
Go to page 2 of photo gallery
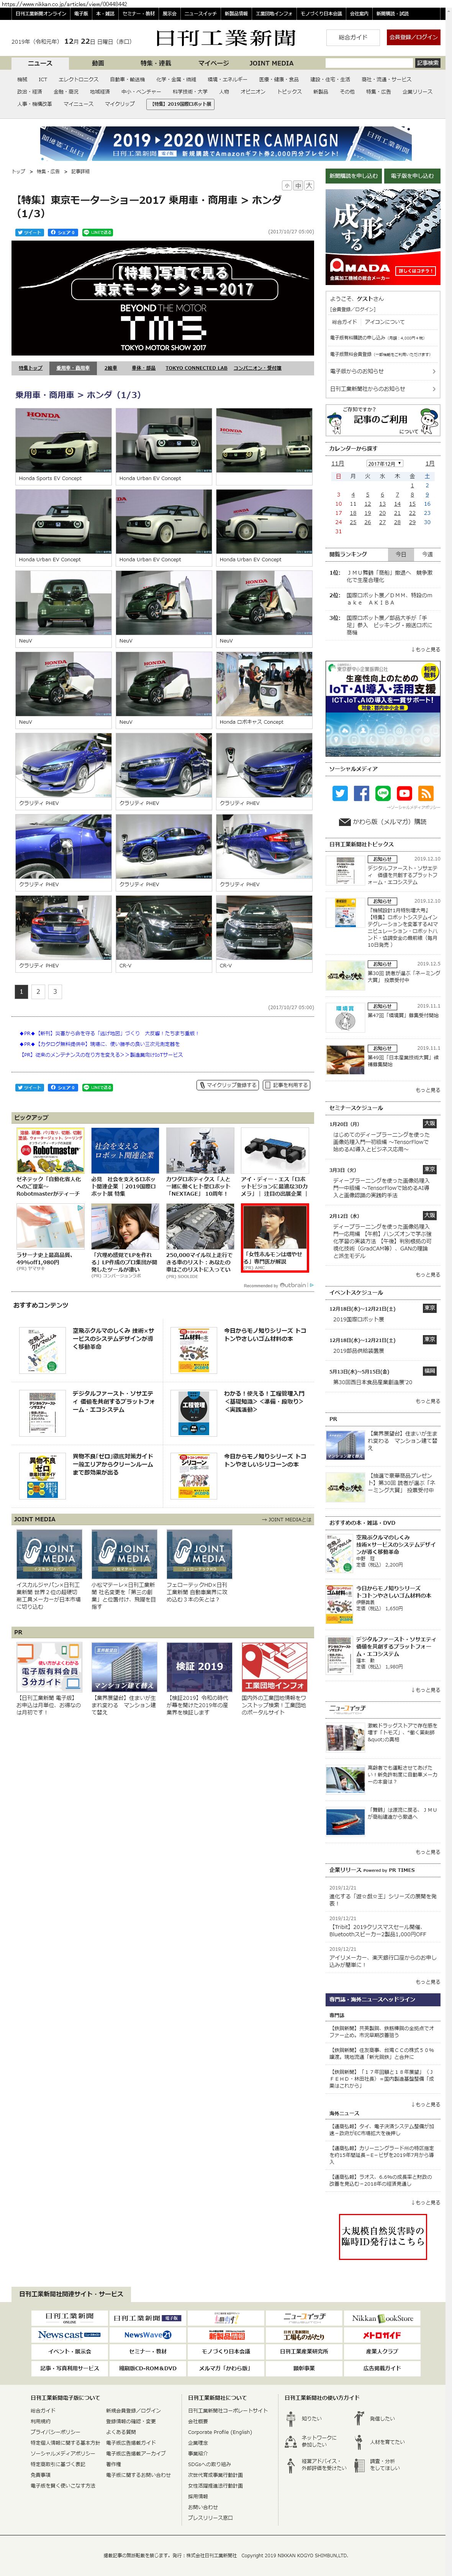[38, 992]
